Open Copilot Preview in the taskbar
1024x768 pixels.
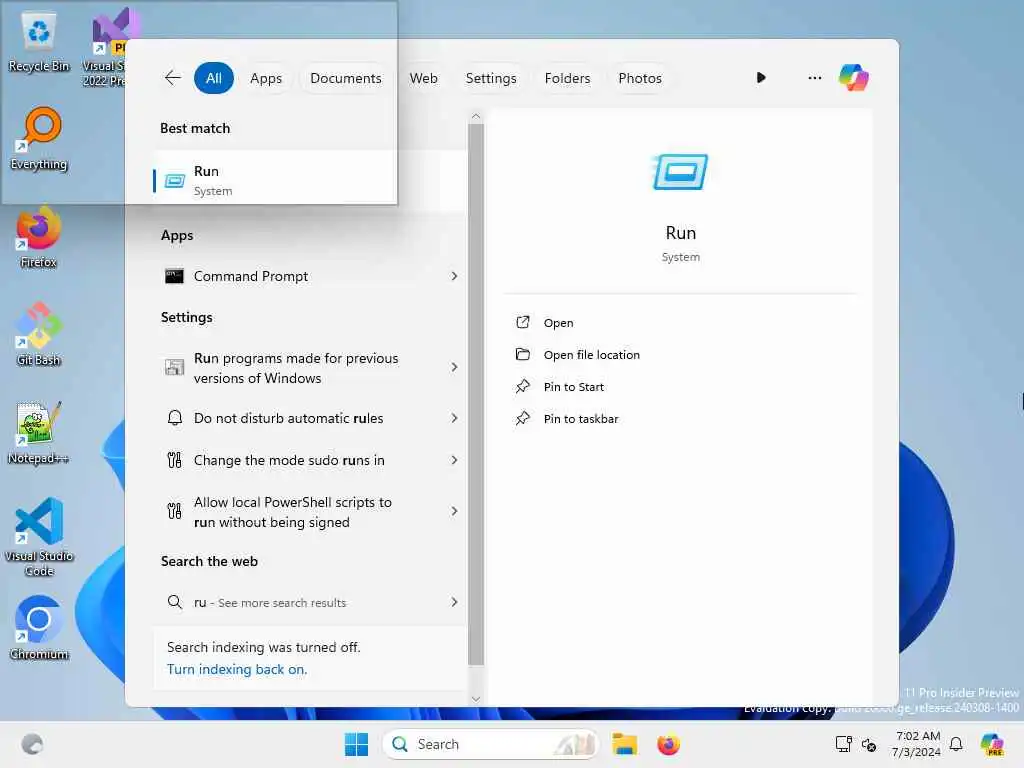coord(992,744)
